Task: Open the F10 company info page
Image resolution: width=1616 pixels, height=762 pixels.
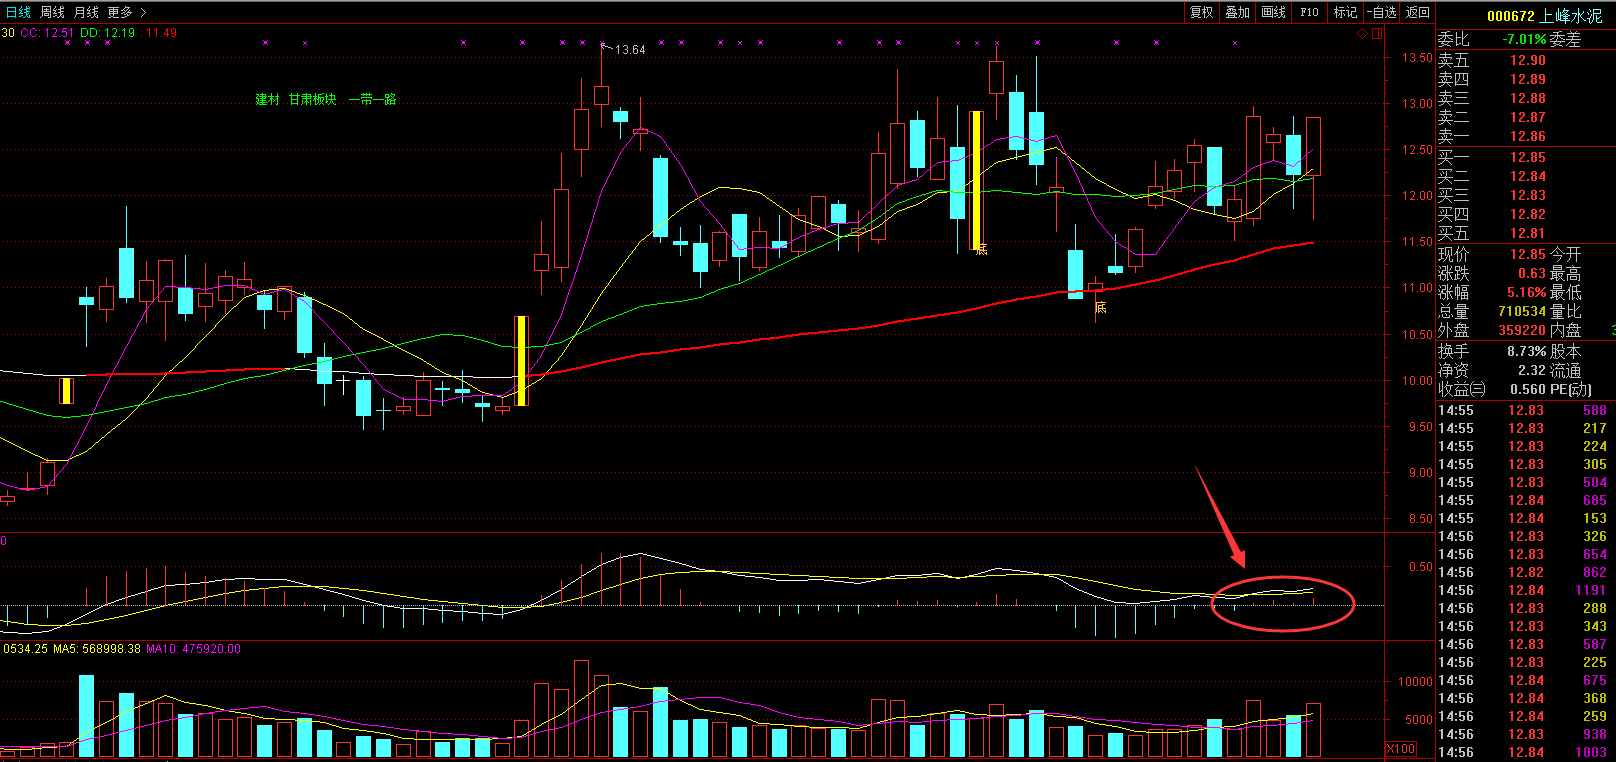Action: [x=1309, y=12]
